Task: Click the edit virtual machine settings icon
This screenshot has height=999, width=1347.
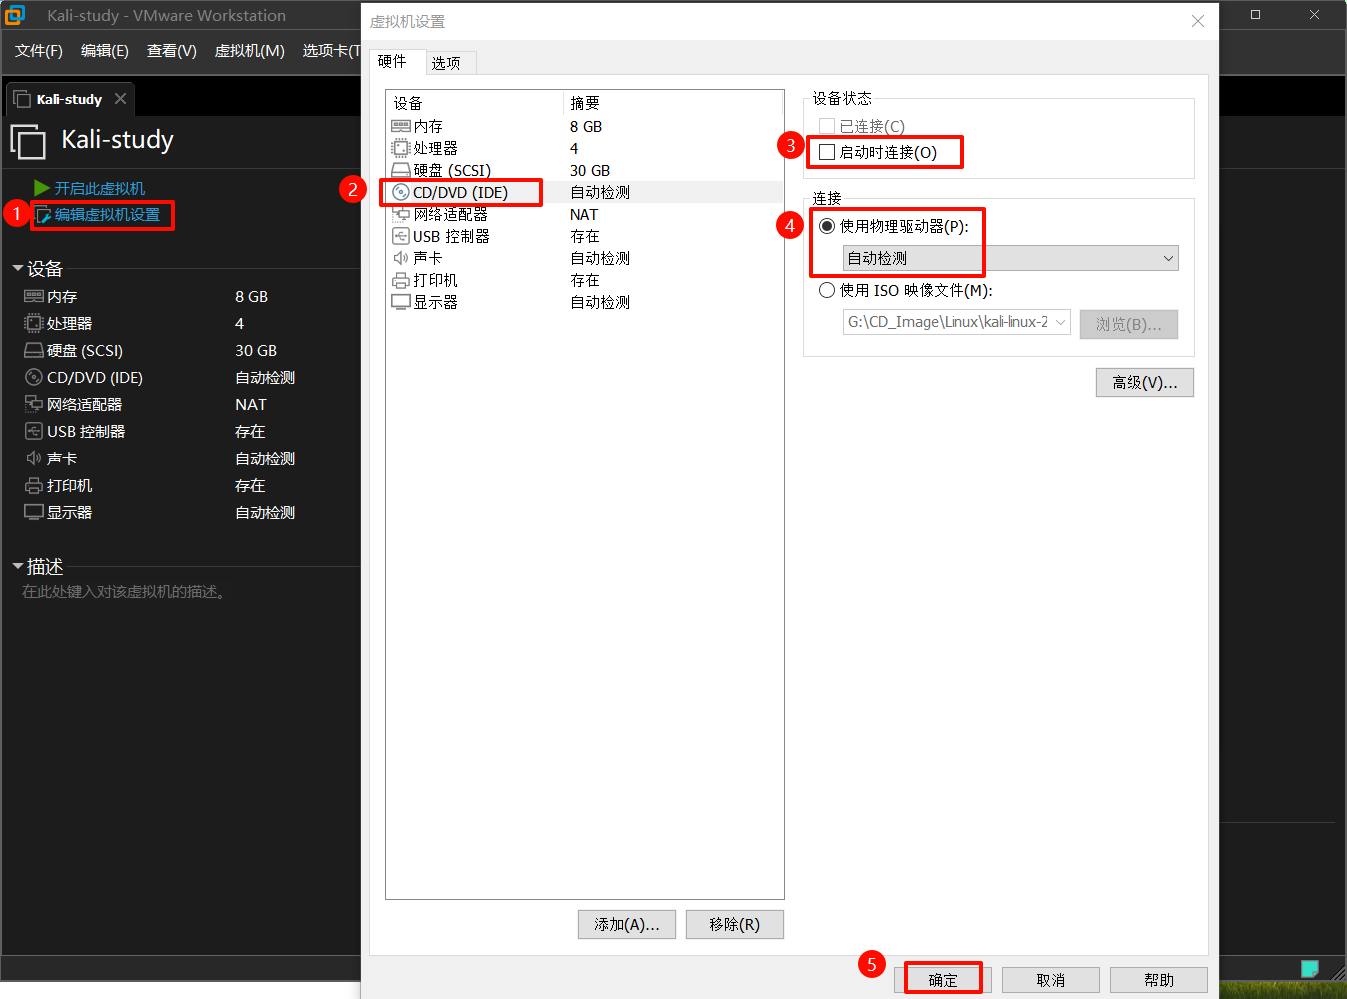Action: [43, 215]
